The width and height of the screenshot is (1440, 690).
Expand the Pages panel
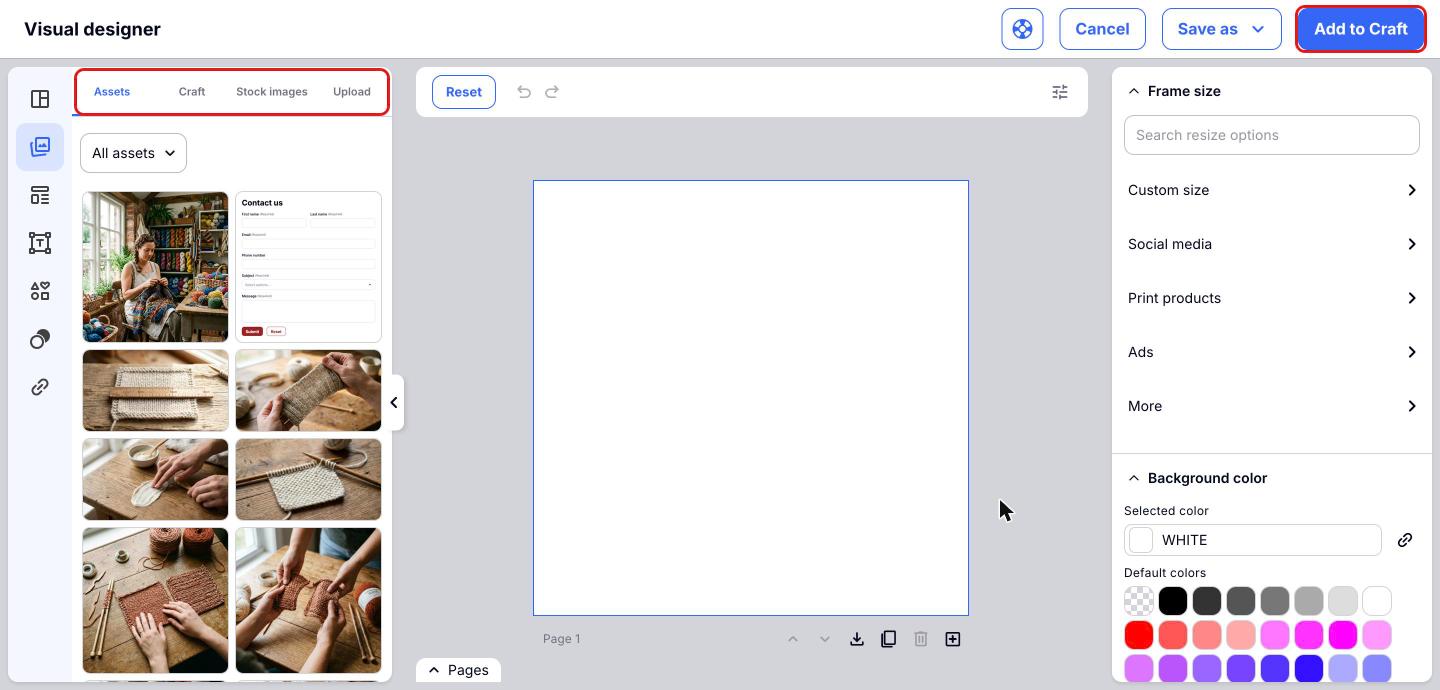(459, 670)
